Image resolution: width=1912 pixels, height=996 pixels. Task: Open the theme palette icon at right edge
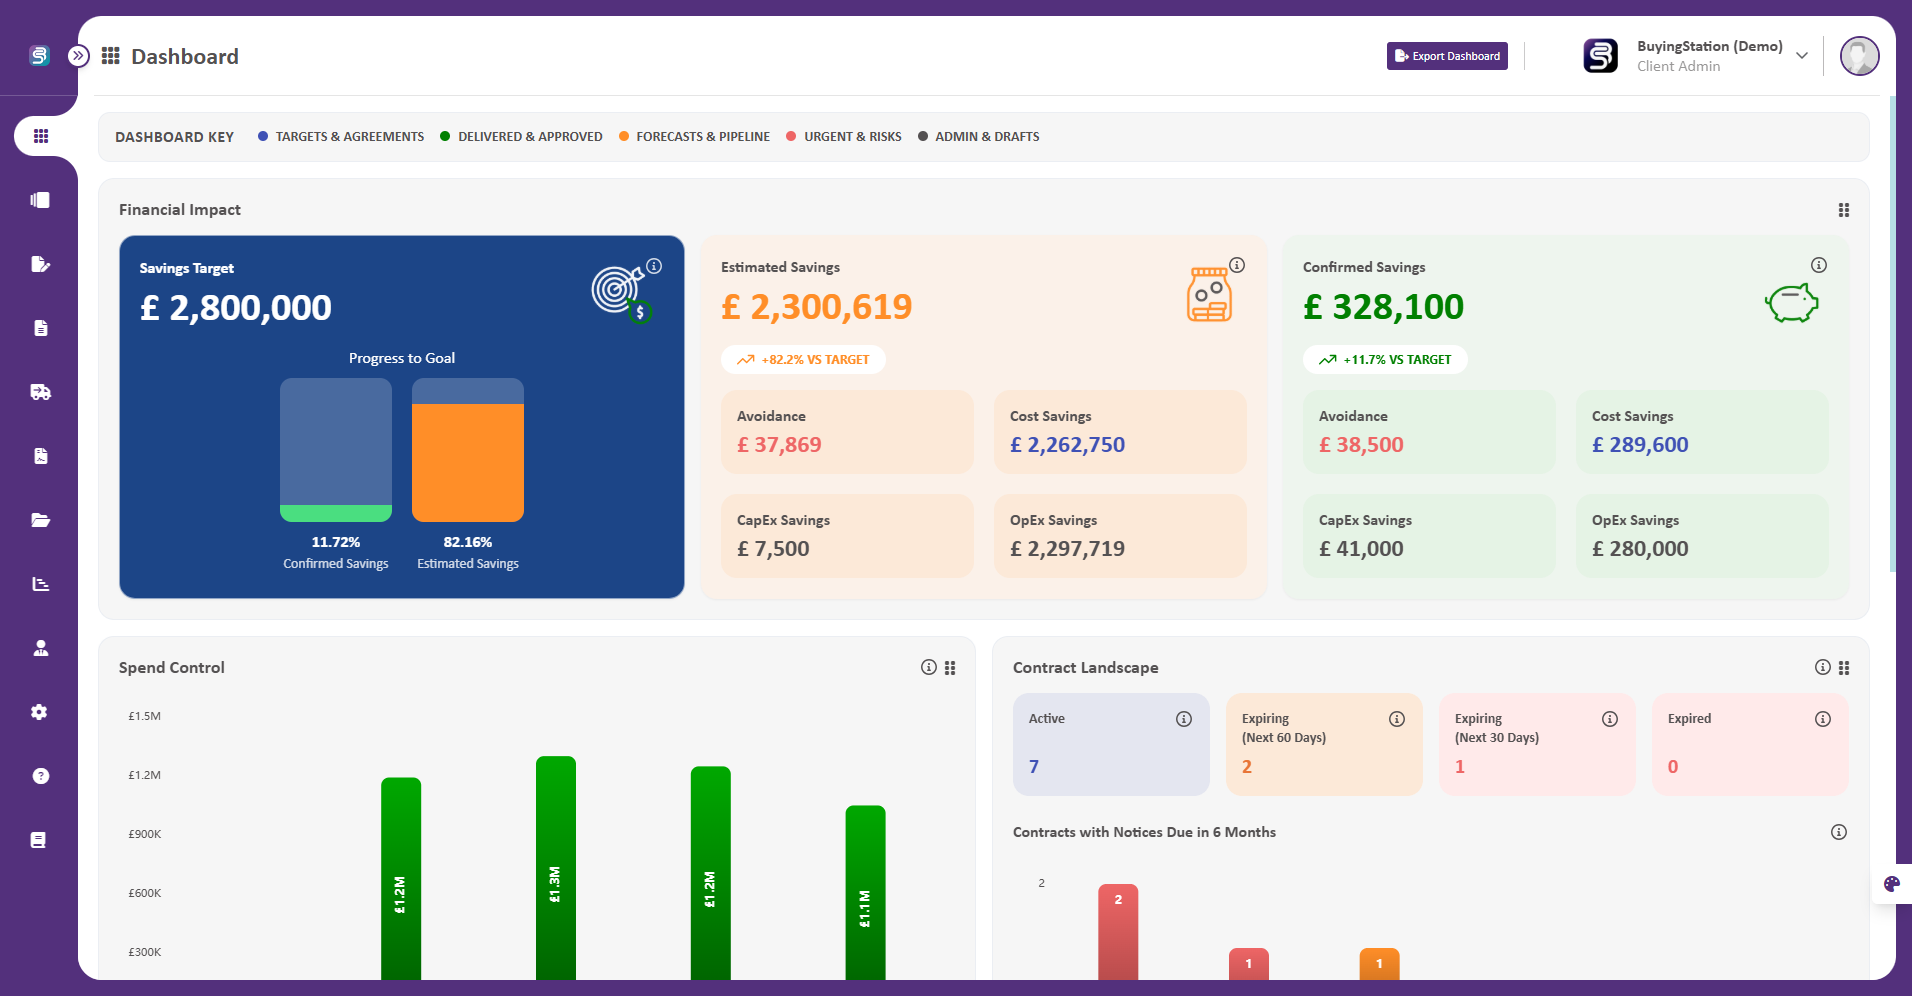pyautogui.click(x=1891, y=884)
